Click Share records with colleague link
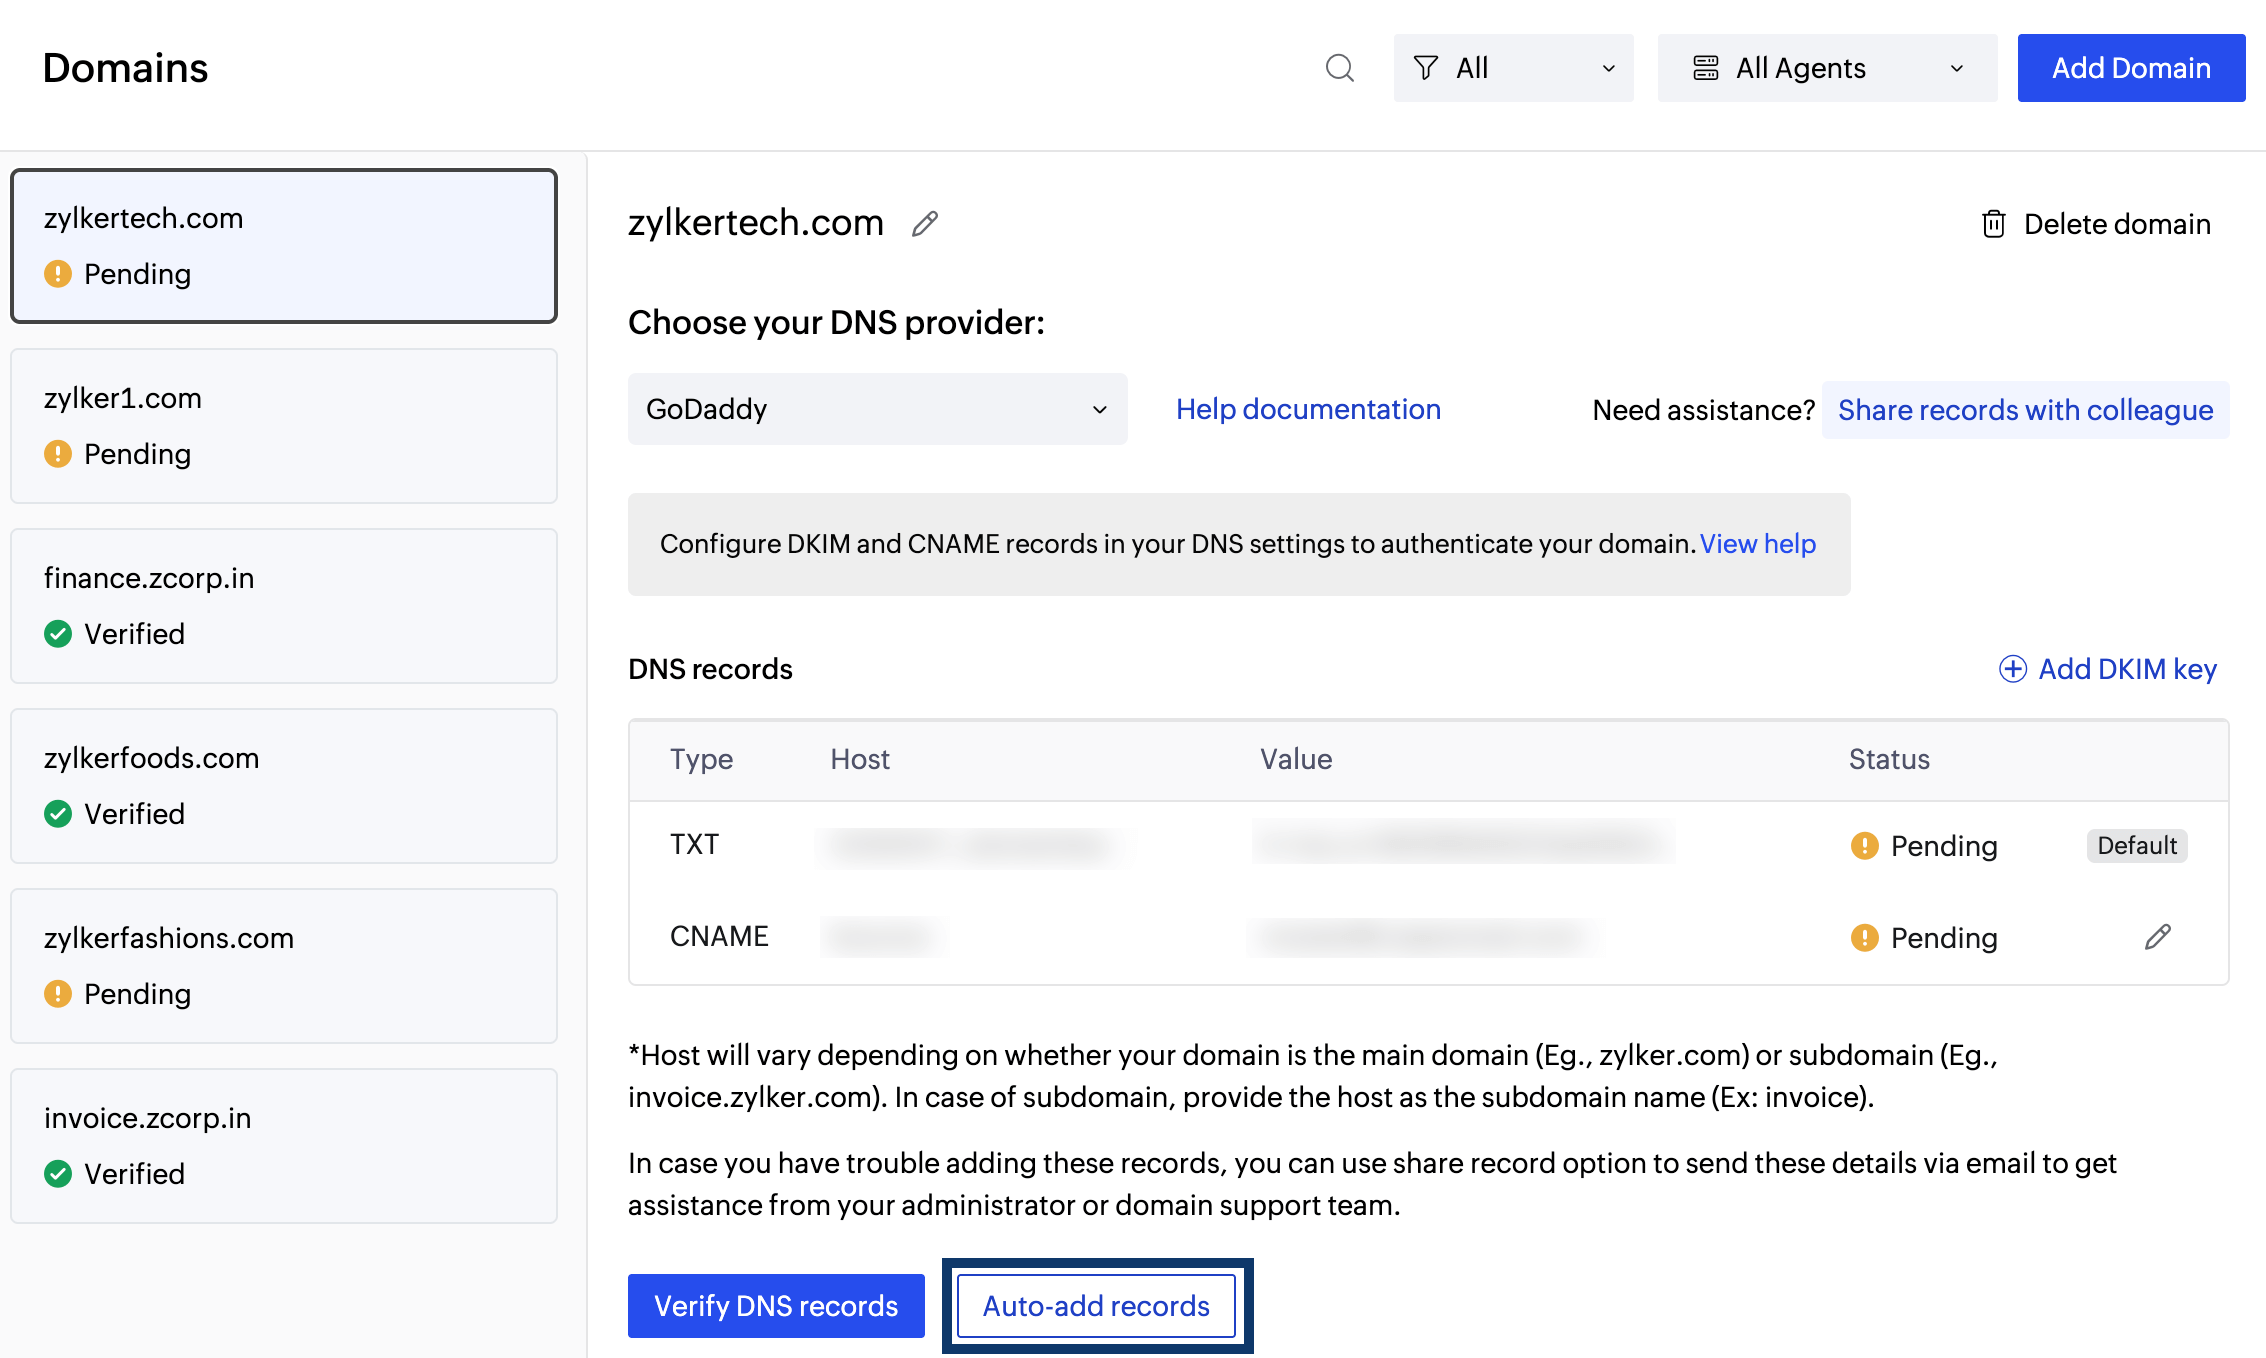 [2025, 410]
